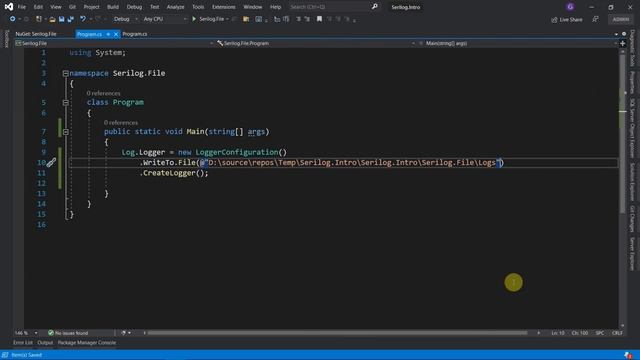Image resolution: width=640 pixels, height=360 pixels.
Task: Open the Extensions menu
Action: (224, 7)
